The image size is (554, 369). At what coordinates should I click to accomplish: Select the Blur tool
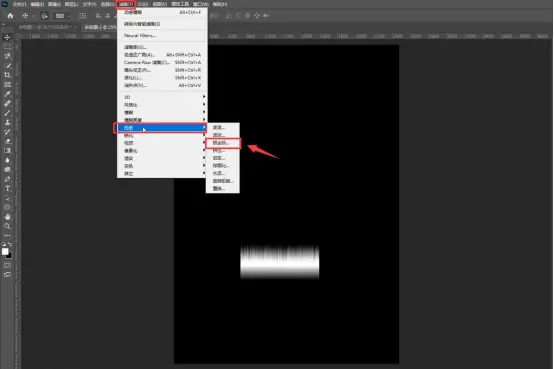pos(7,160)
